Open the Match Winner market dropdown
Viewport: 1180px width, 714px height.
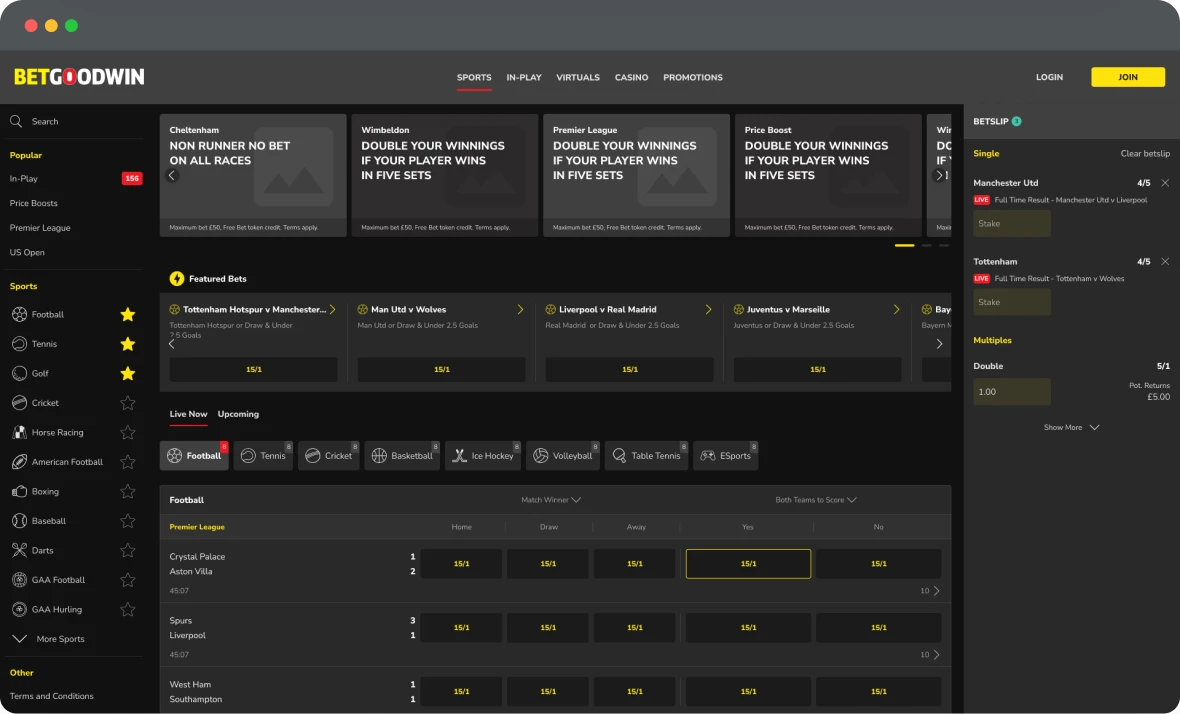551,500
